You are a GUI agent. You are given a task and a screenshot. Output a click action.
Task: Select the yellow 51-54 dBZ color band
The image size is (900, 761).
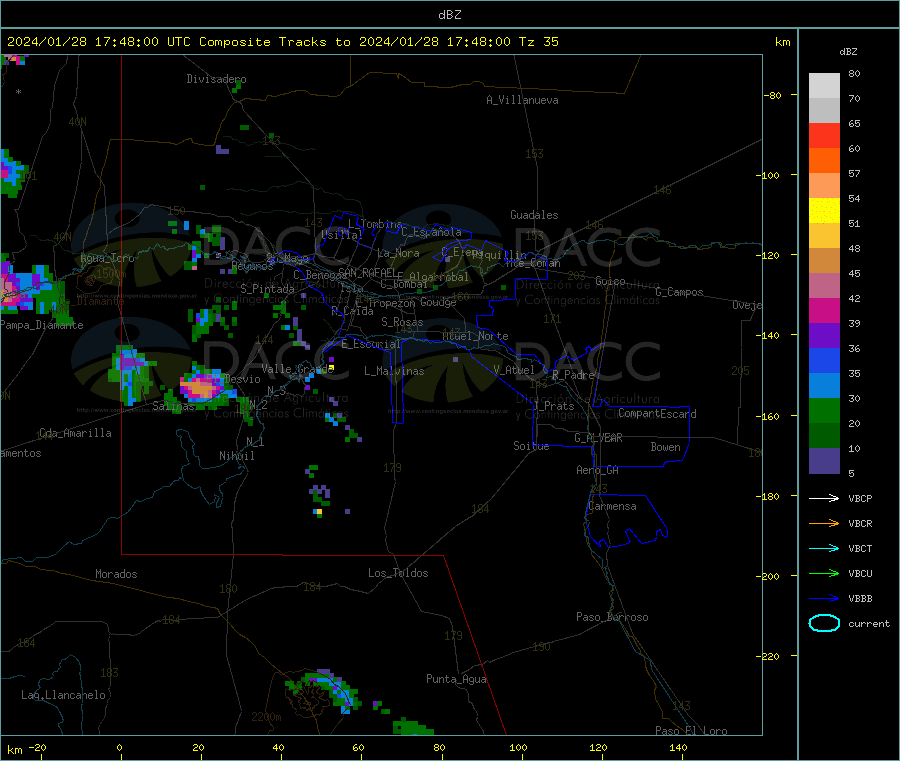pyautogui.click(x=824, y=211)
